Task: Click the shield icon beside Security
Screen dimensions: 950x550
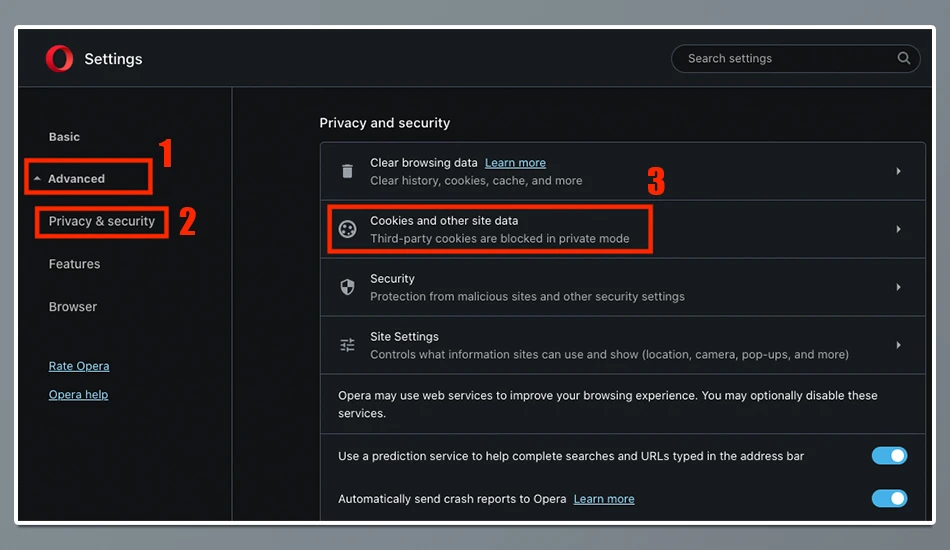Action: click(x=347, y=287)
